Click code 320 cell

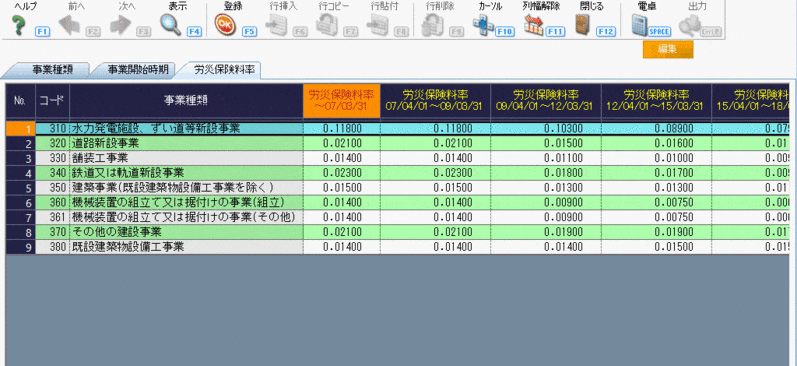(x=52, y=143)
